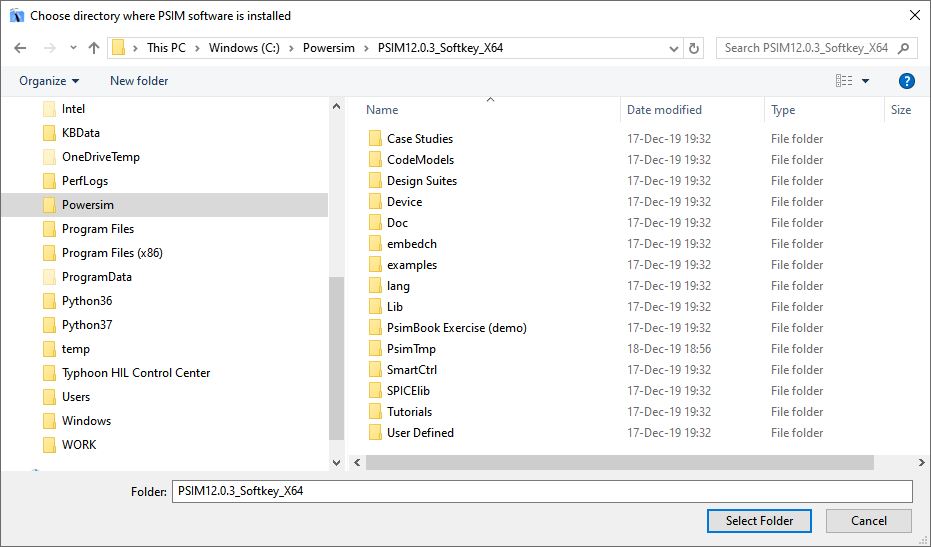The image size is (931, 547).
Task: Click the Up one level arrow
Action: [x=94, y=48]
